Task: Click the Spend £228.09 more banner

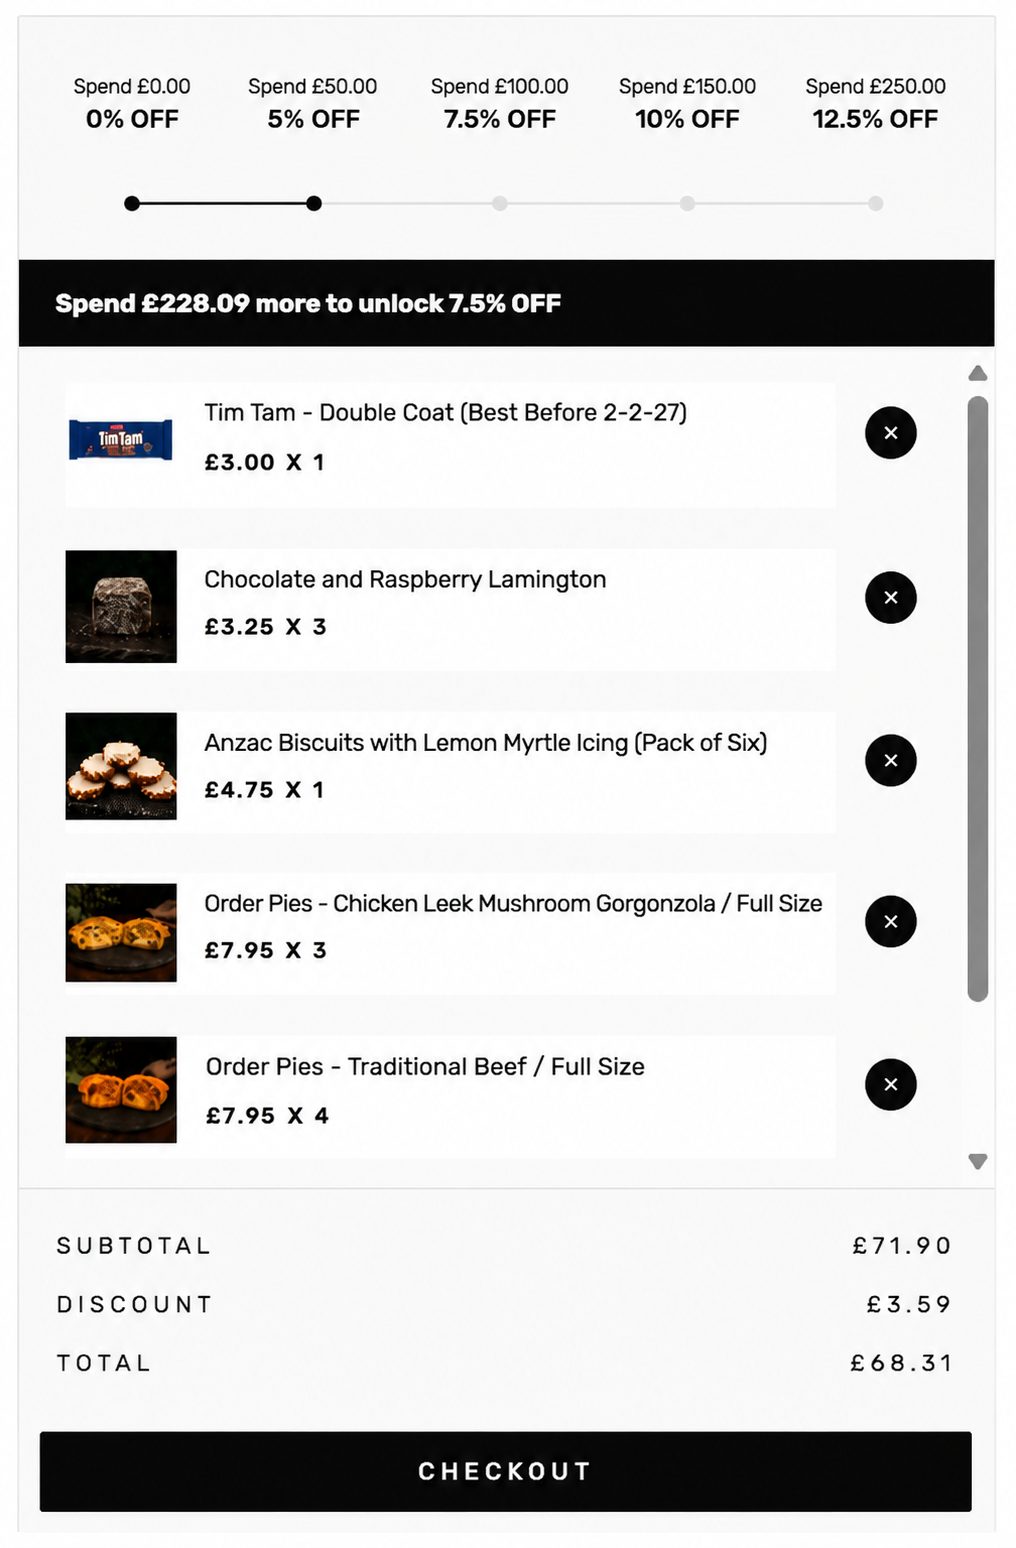Action: pos(506,303)
